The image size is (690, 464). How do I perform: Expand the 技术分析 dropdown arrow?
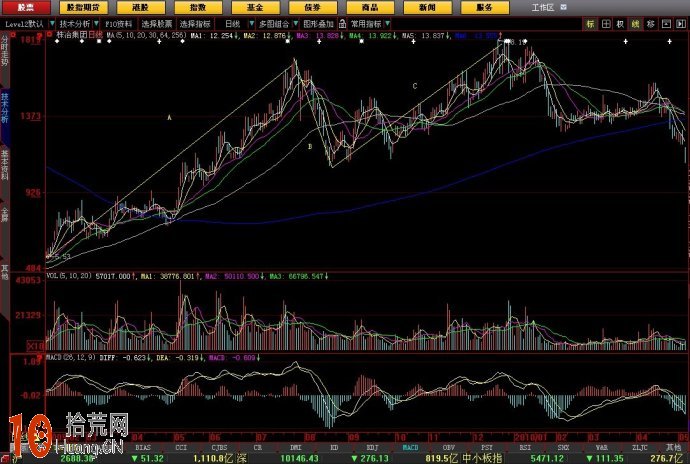click(x=95, y=24)
